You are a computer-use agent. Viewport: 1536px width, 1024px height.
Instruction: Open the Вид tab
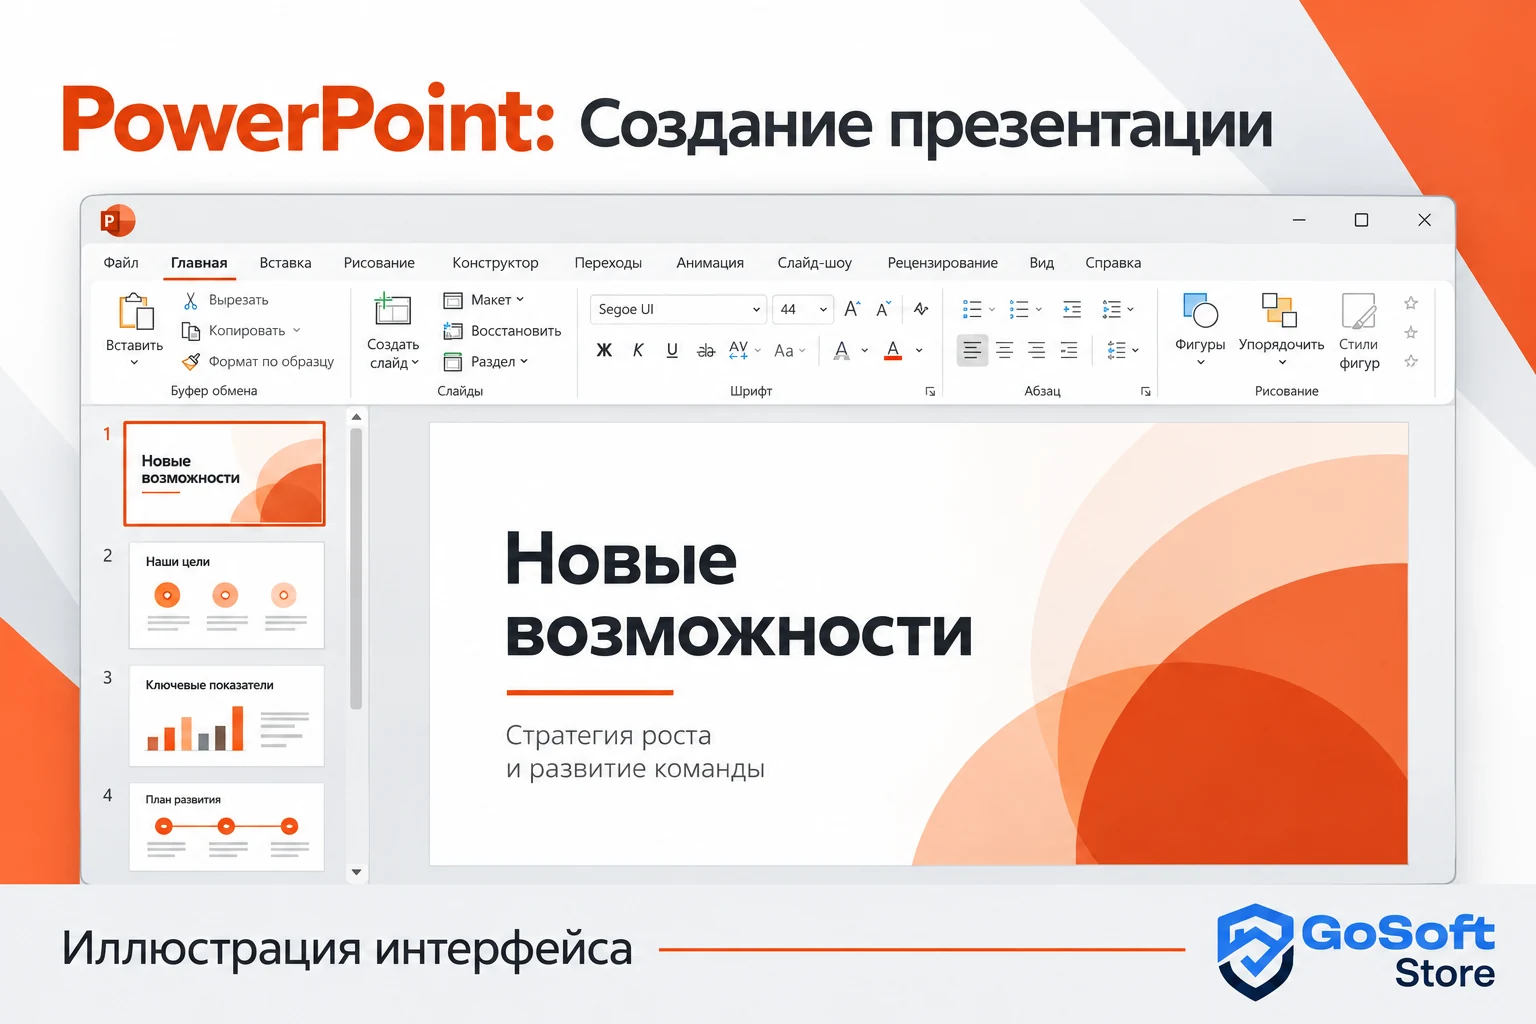1042,263
